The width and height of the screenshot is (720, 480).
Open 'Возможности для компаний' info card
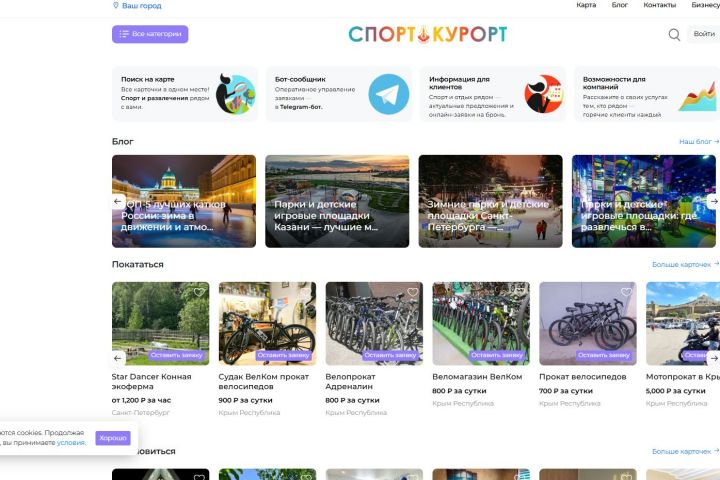647,94
